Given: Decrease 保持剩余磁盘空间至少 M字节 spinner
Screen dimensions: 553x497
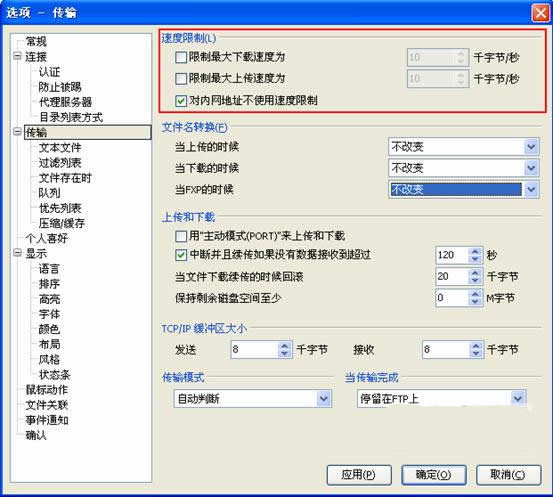Looking at the screenshot, I should click(x=475, y=302).
